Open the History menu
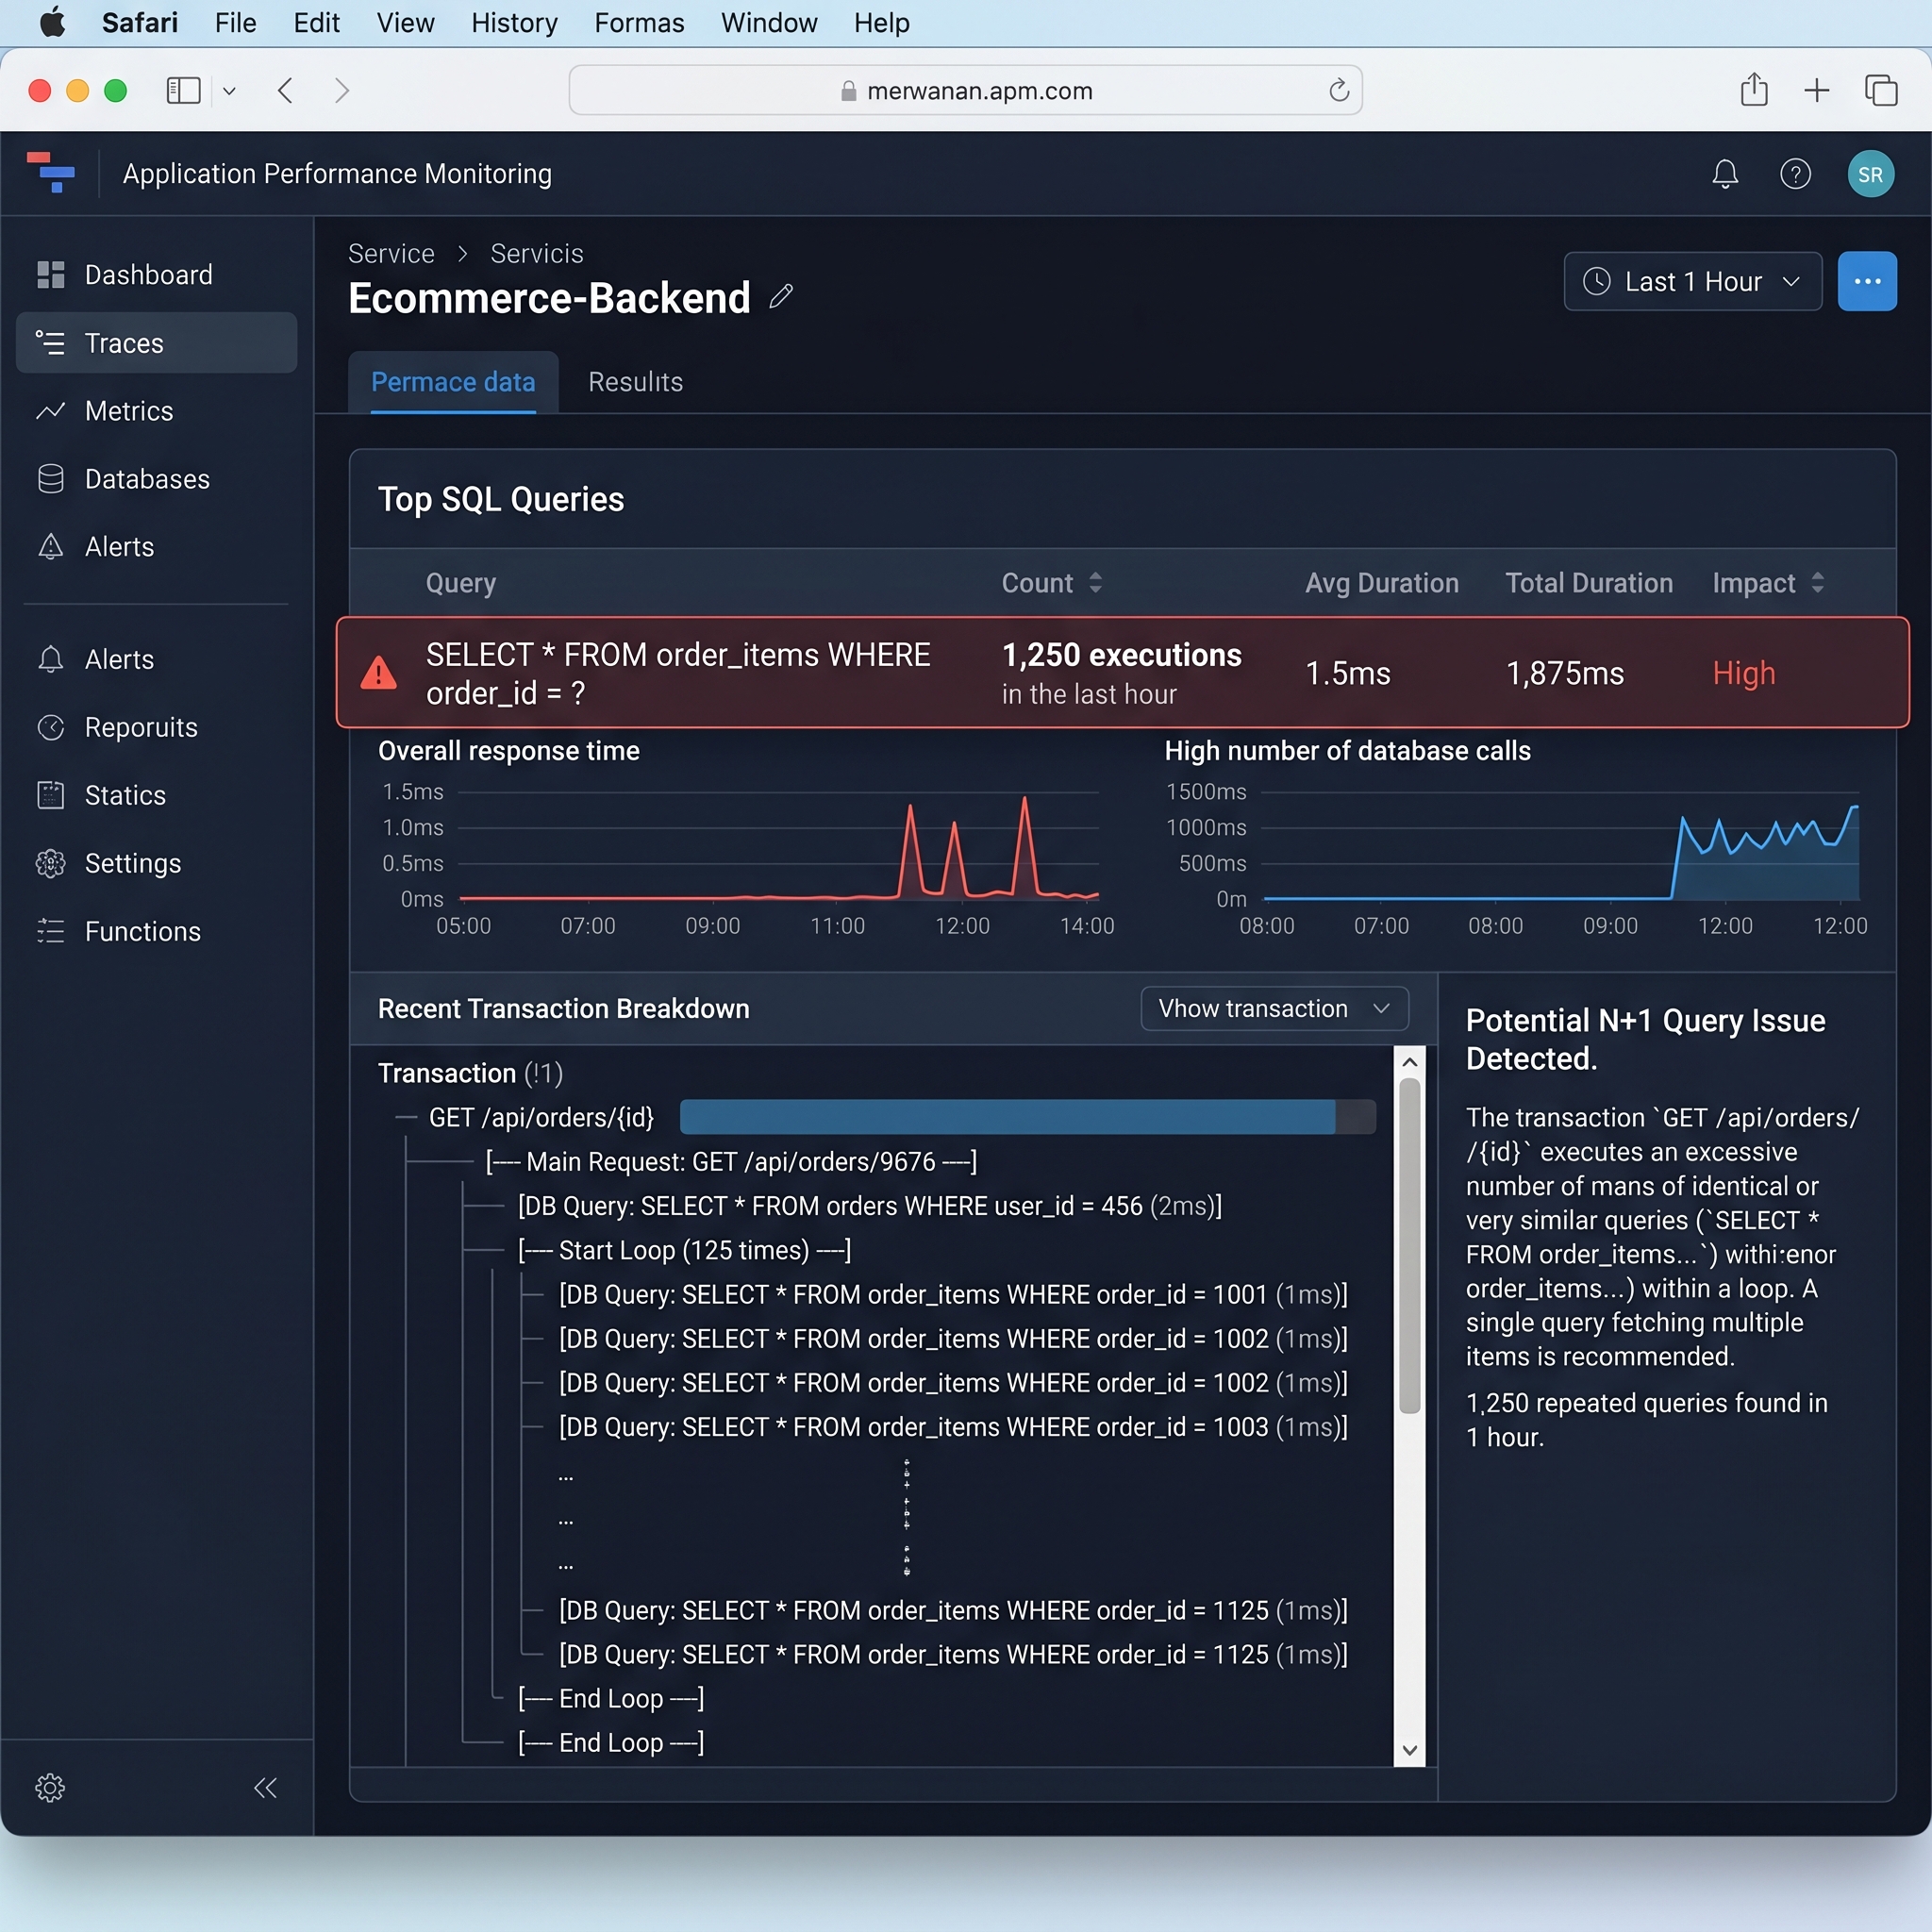 pyautogui.click(x=514, y=23)
